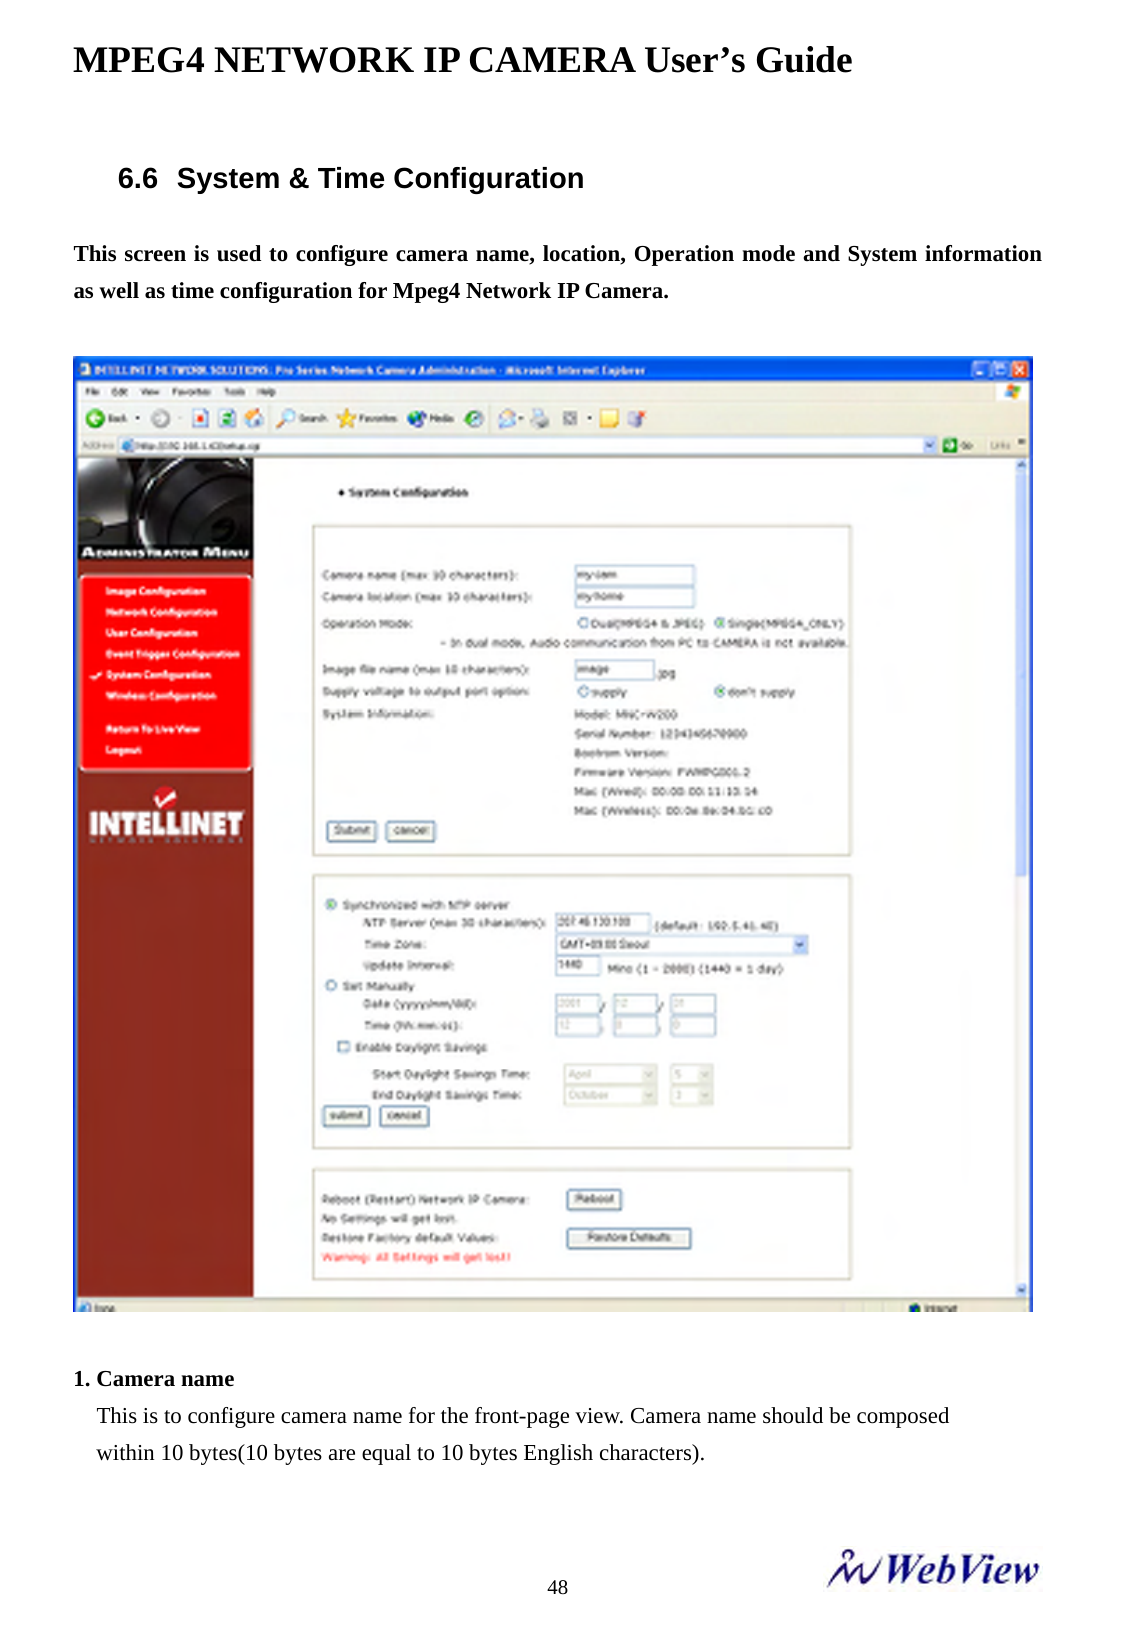Select Synchronized with NTP server
The width and height of the screenshot is (1138, 1652).
[x=331, y=904]
